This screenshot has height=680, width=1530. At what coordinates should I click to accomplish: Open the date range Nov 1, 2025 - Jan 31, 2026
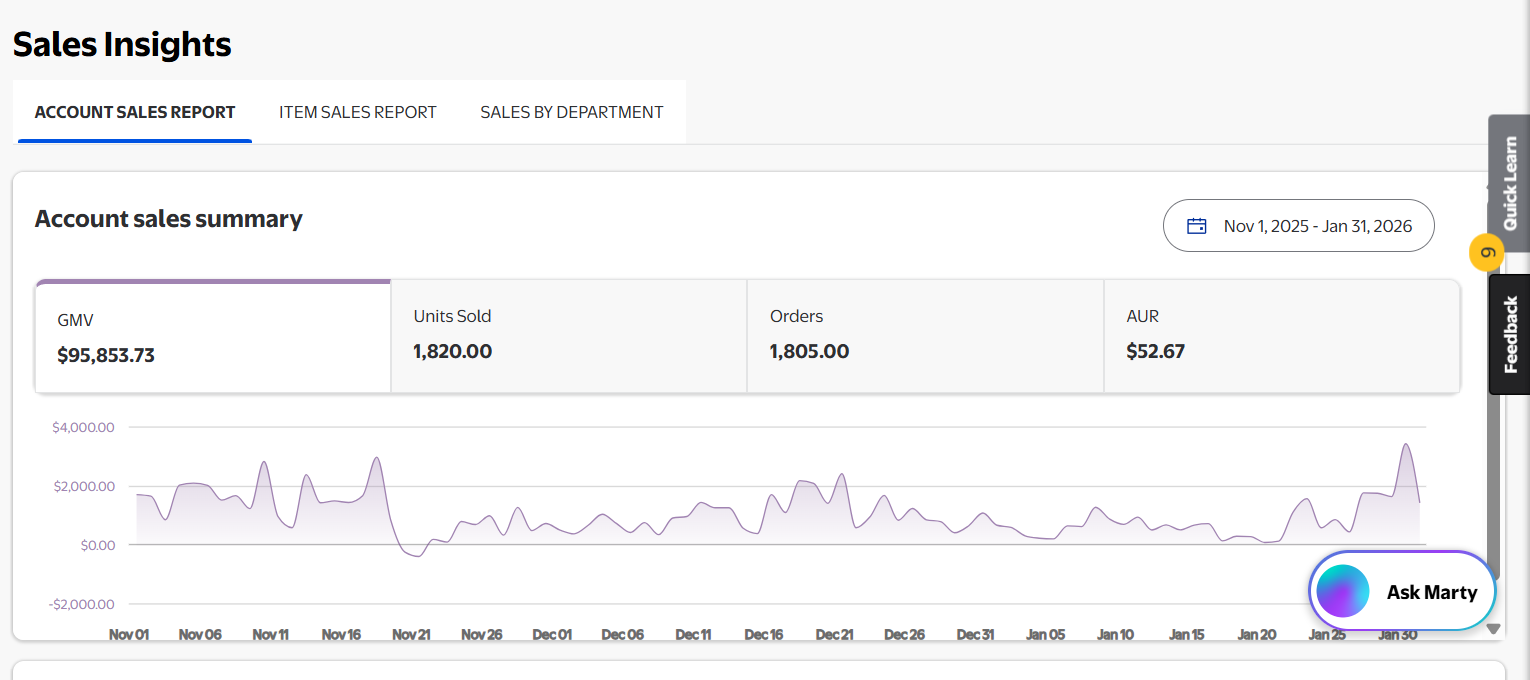coord(1298,226)
